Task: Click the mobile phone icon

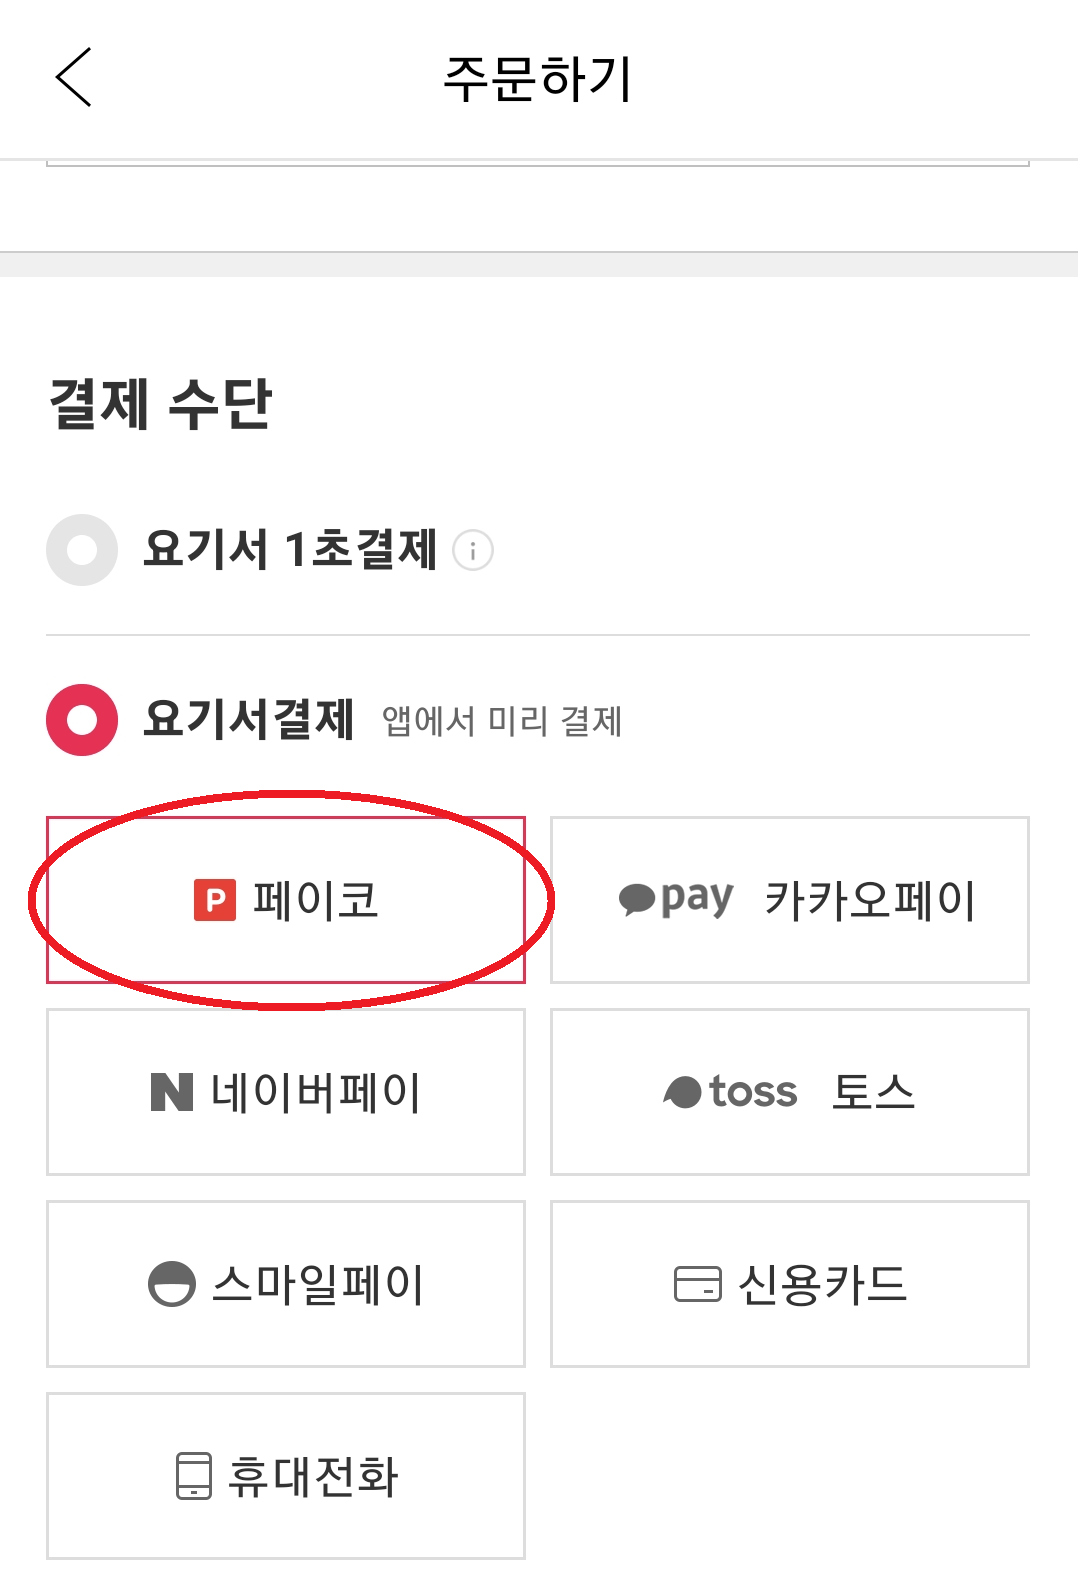Action: (x=194, y=1476)
